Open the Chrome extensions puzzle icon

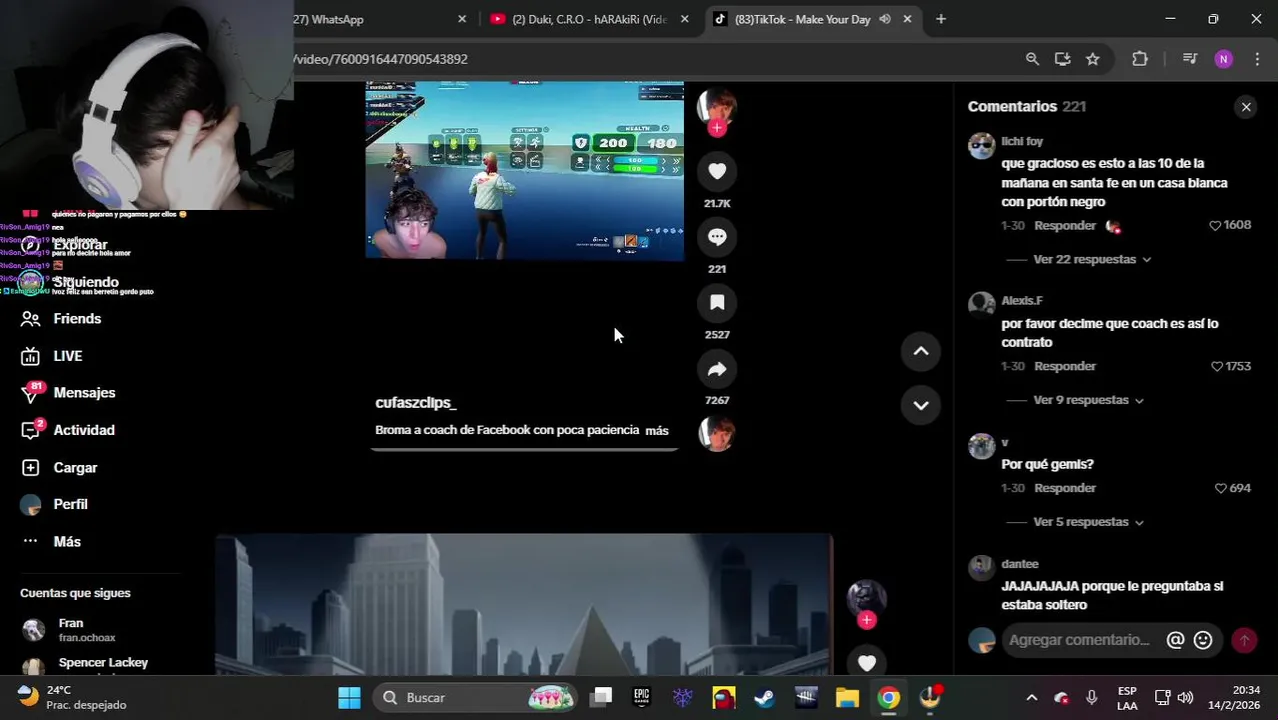click(x=1140, y=59)
